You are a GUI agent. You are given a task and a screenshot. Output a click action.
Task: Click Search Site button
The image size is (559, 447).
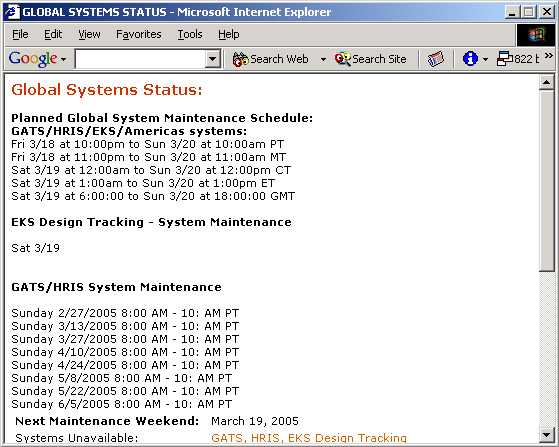click(x=371, y=59)
